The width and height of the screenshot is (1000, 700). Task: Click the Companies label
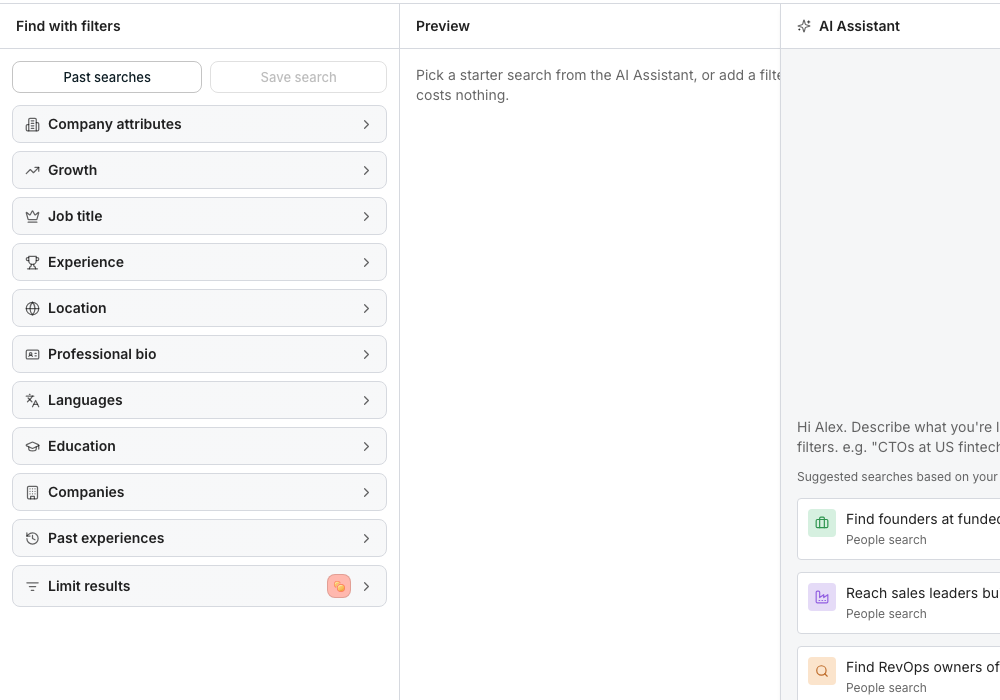click(x=86, y=492)
